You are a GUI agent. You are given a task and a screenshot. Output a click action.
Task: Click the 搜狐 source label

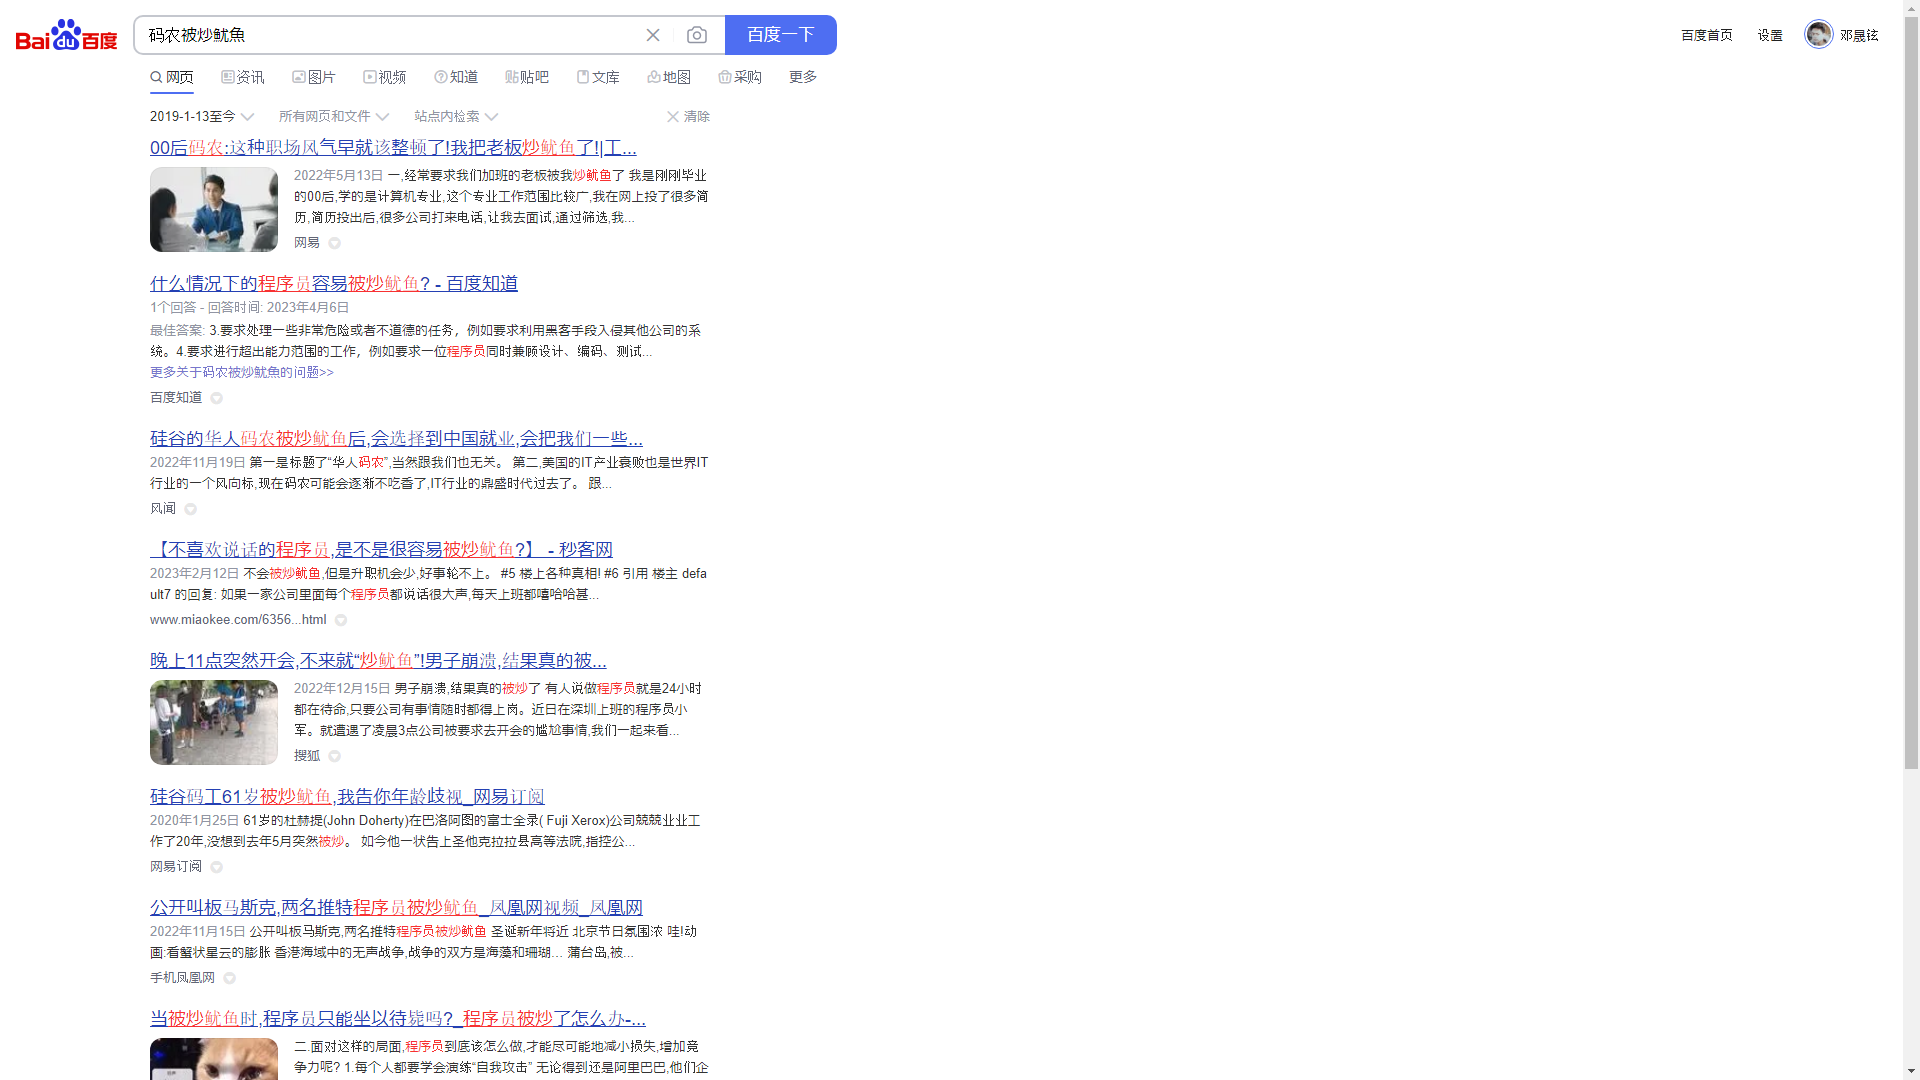307,756
